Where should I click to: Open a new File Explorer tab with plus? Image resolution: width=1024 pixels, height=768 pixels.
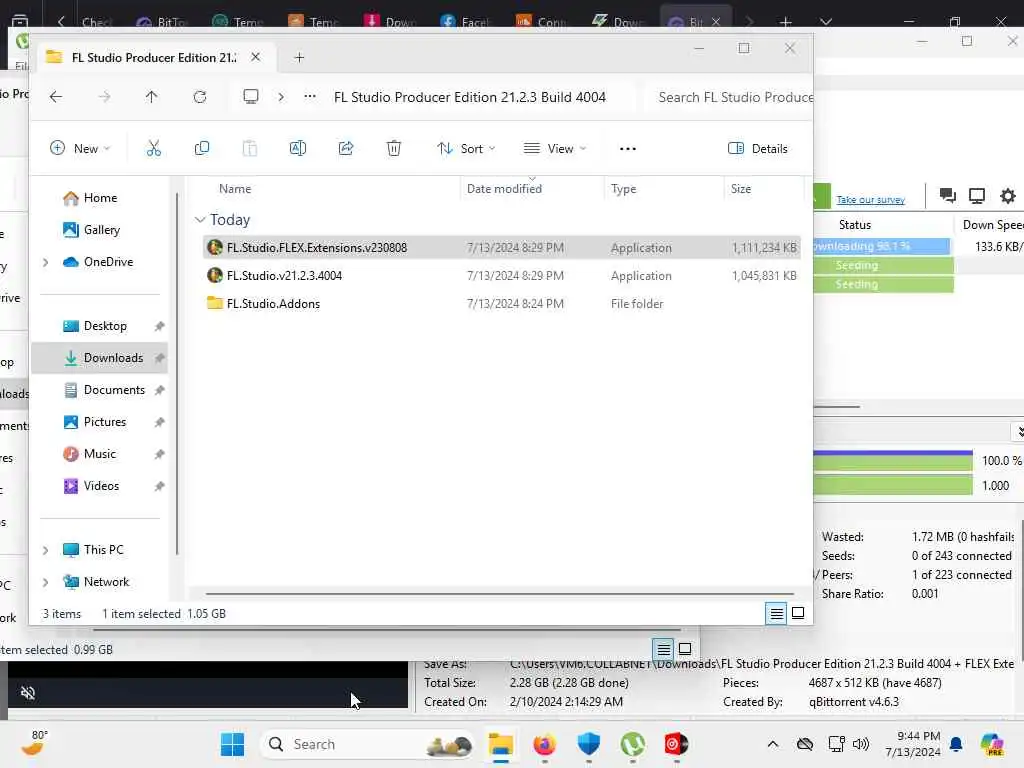(299, 57)
